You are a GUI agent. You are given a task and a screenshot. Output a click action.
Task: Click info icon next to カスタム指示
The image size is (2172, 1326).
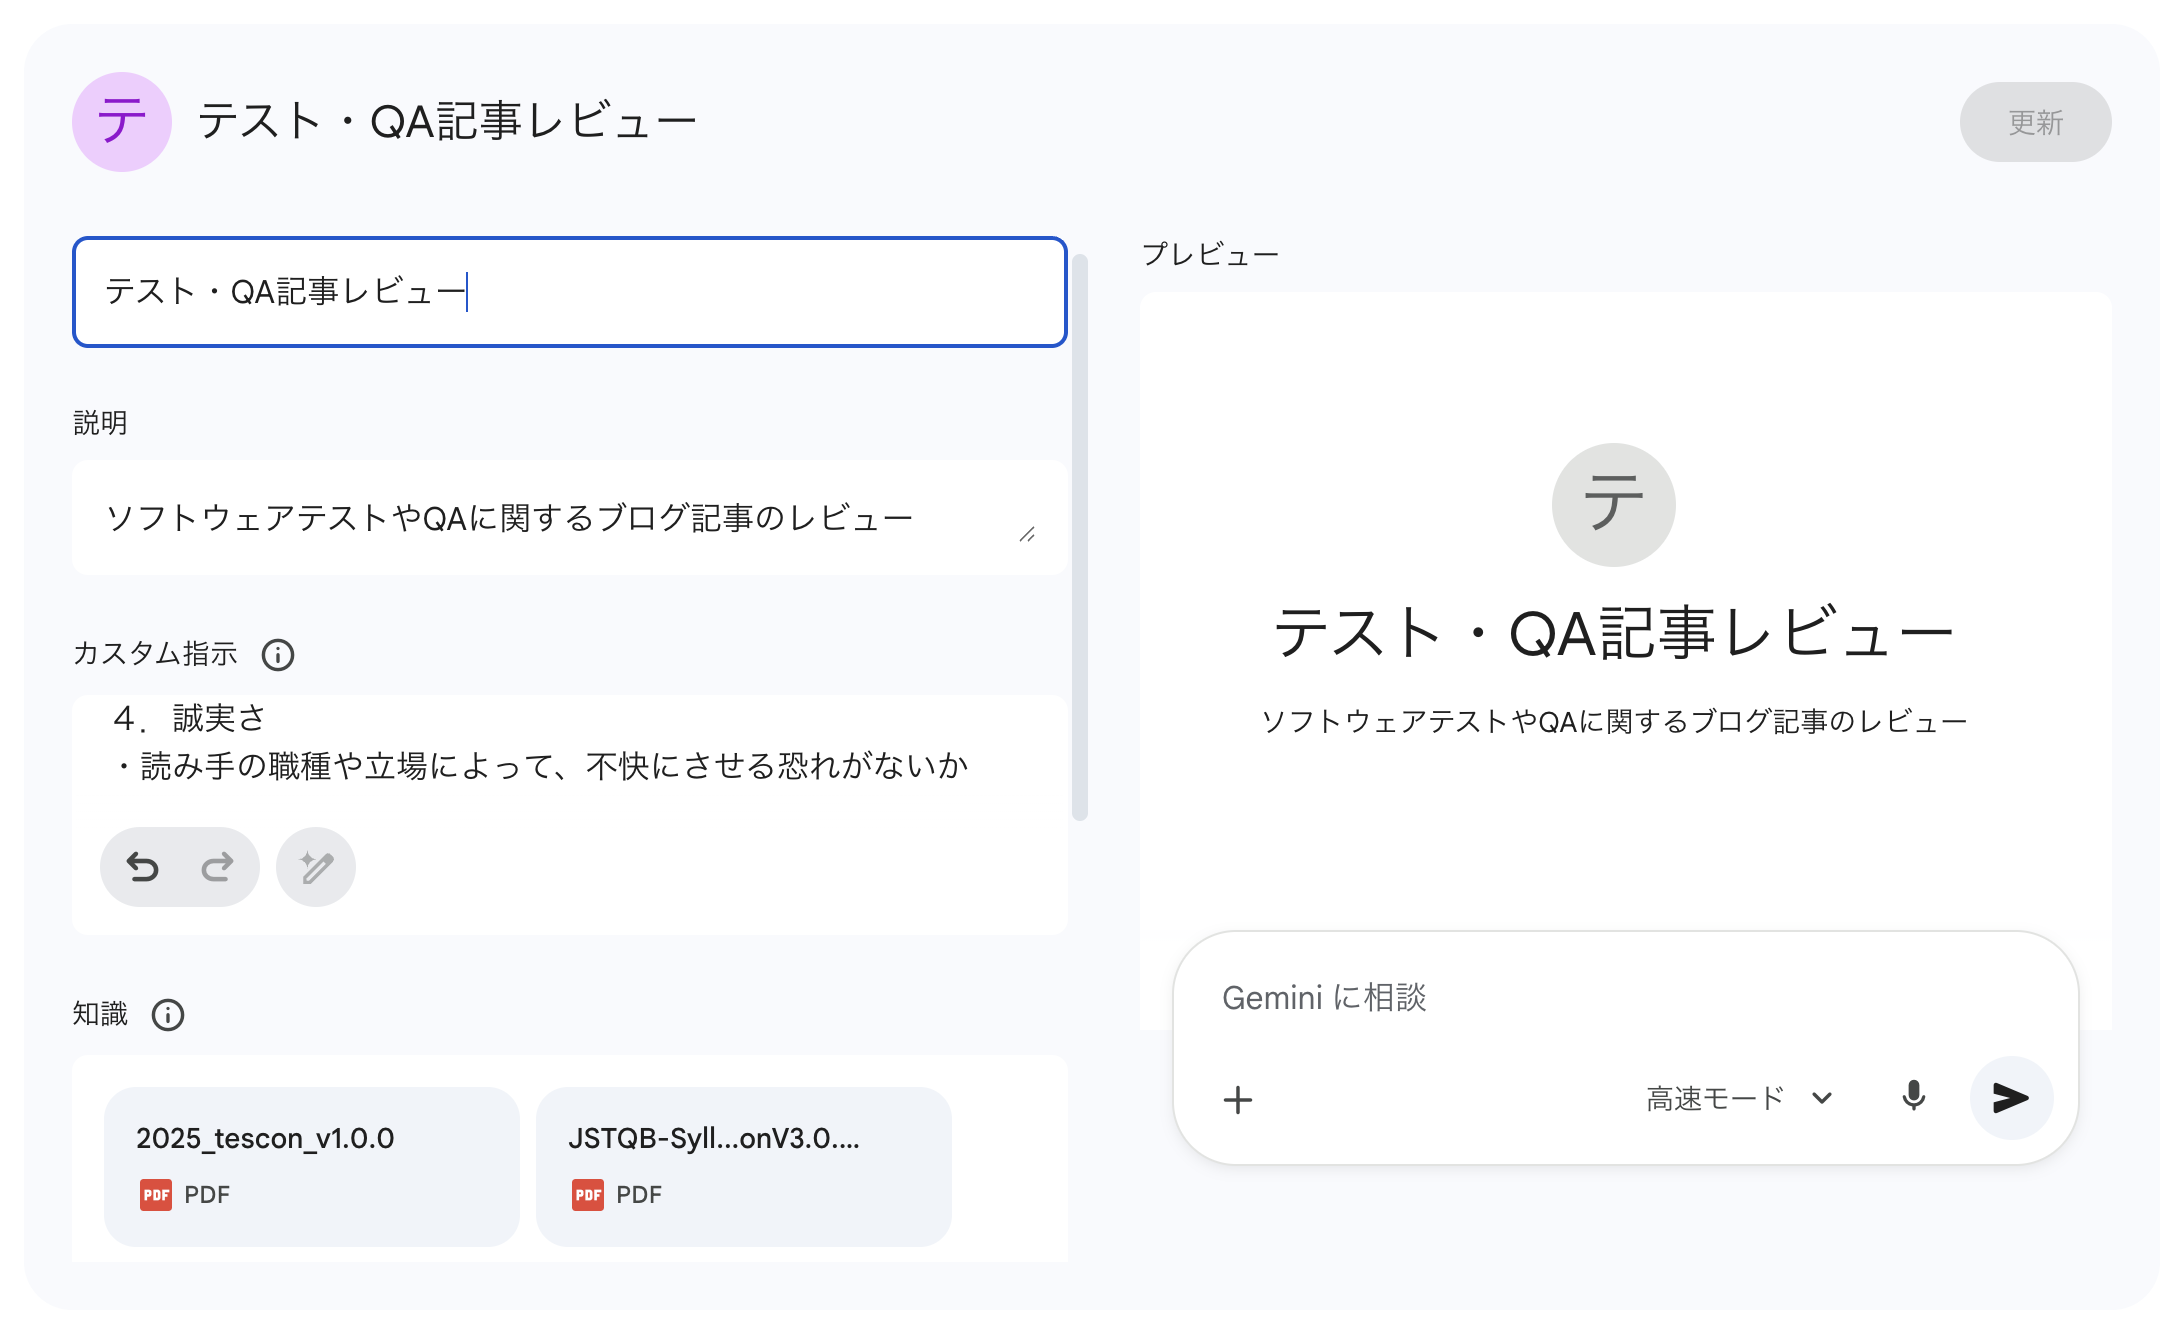pos(278,655)
